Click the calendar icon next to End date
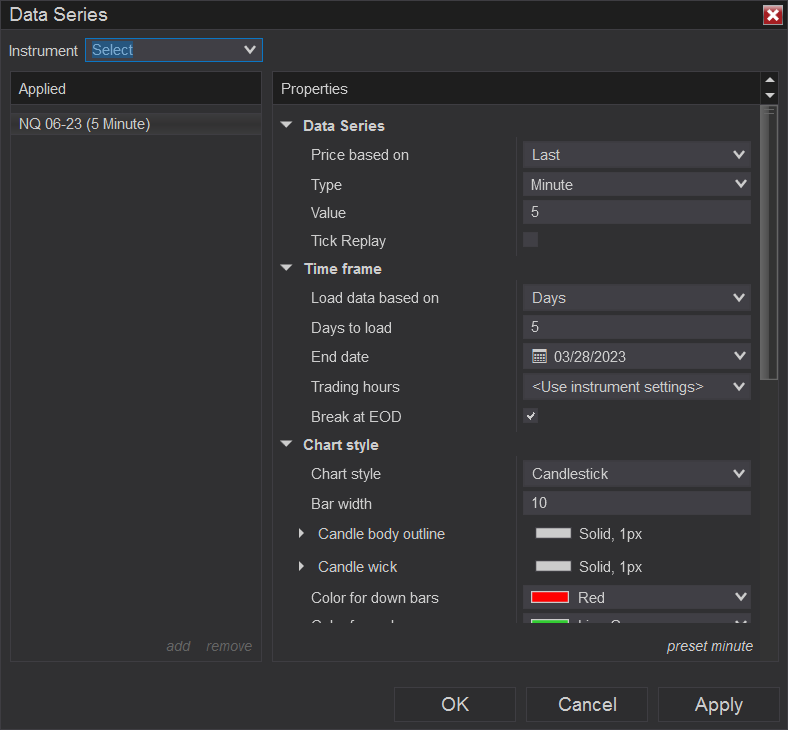Viewport: 788px width, 730px height. coord(539,357)
